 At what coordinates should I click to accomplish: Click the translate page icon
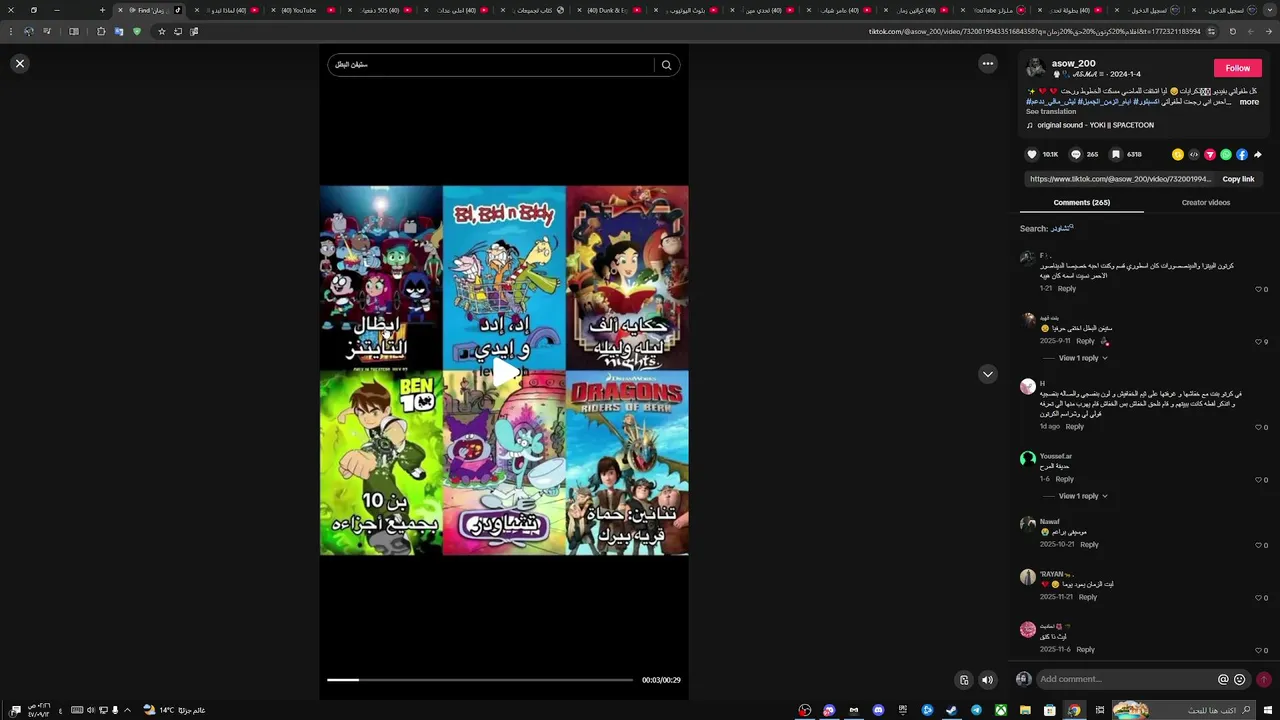[119, 31]
